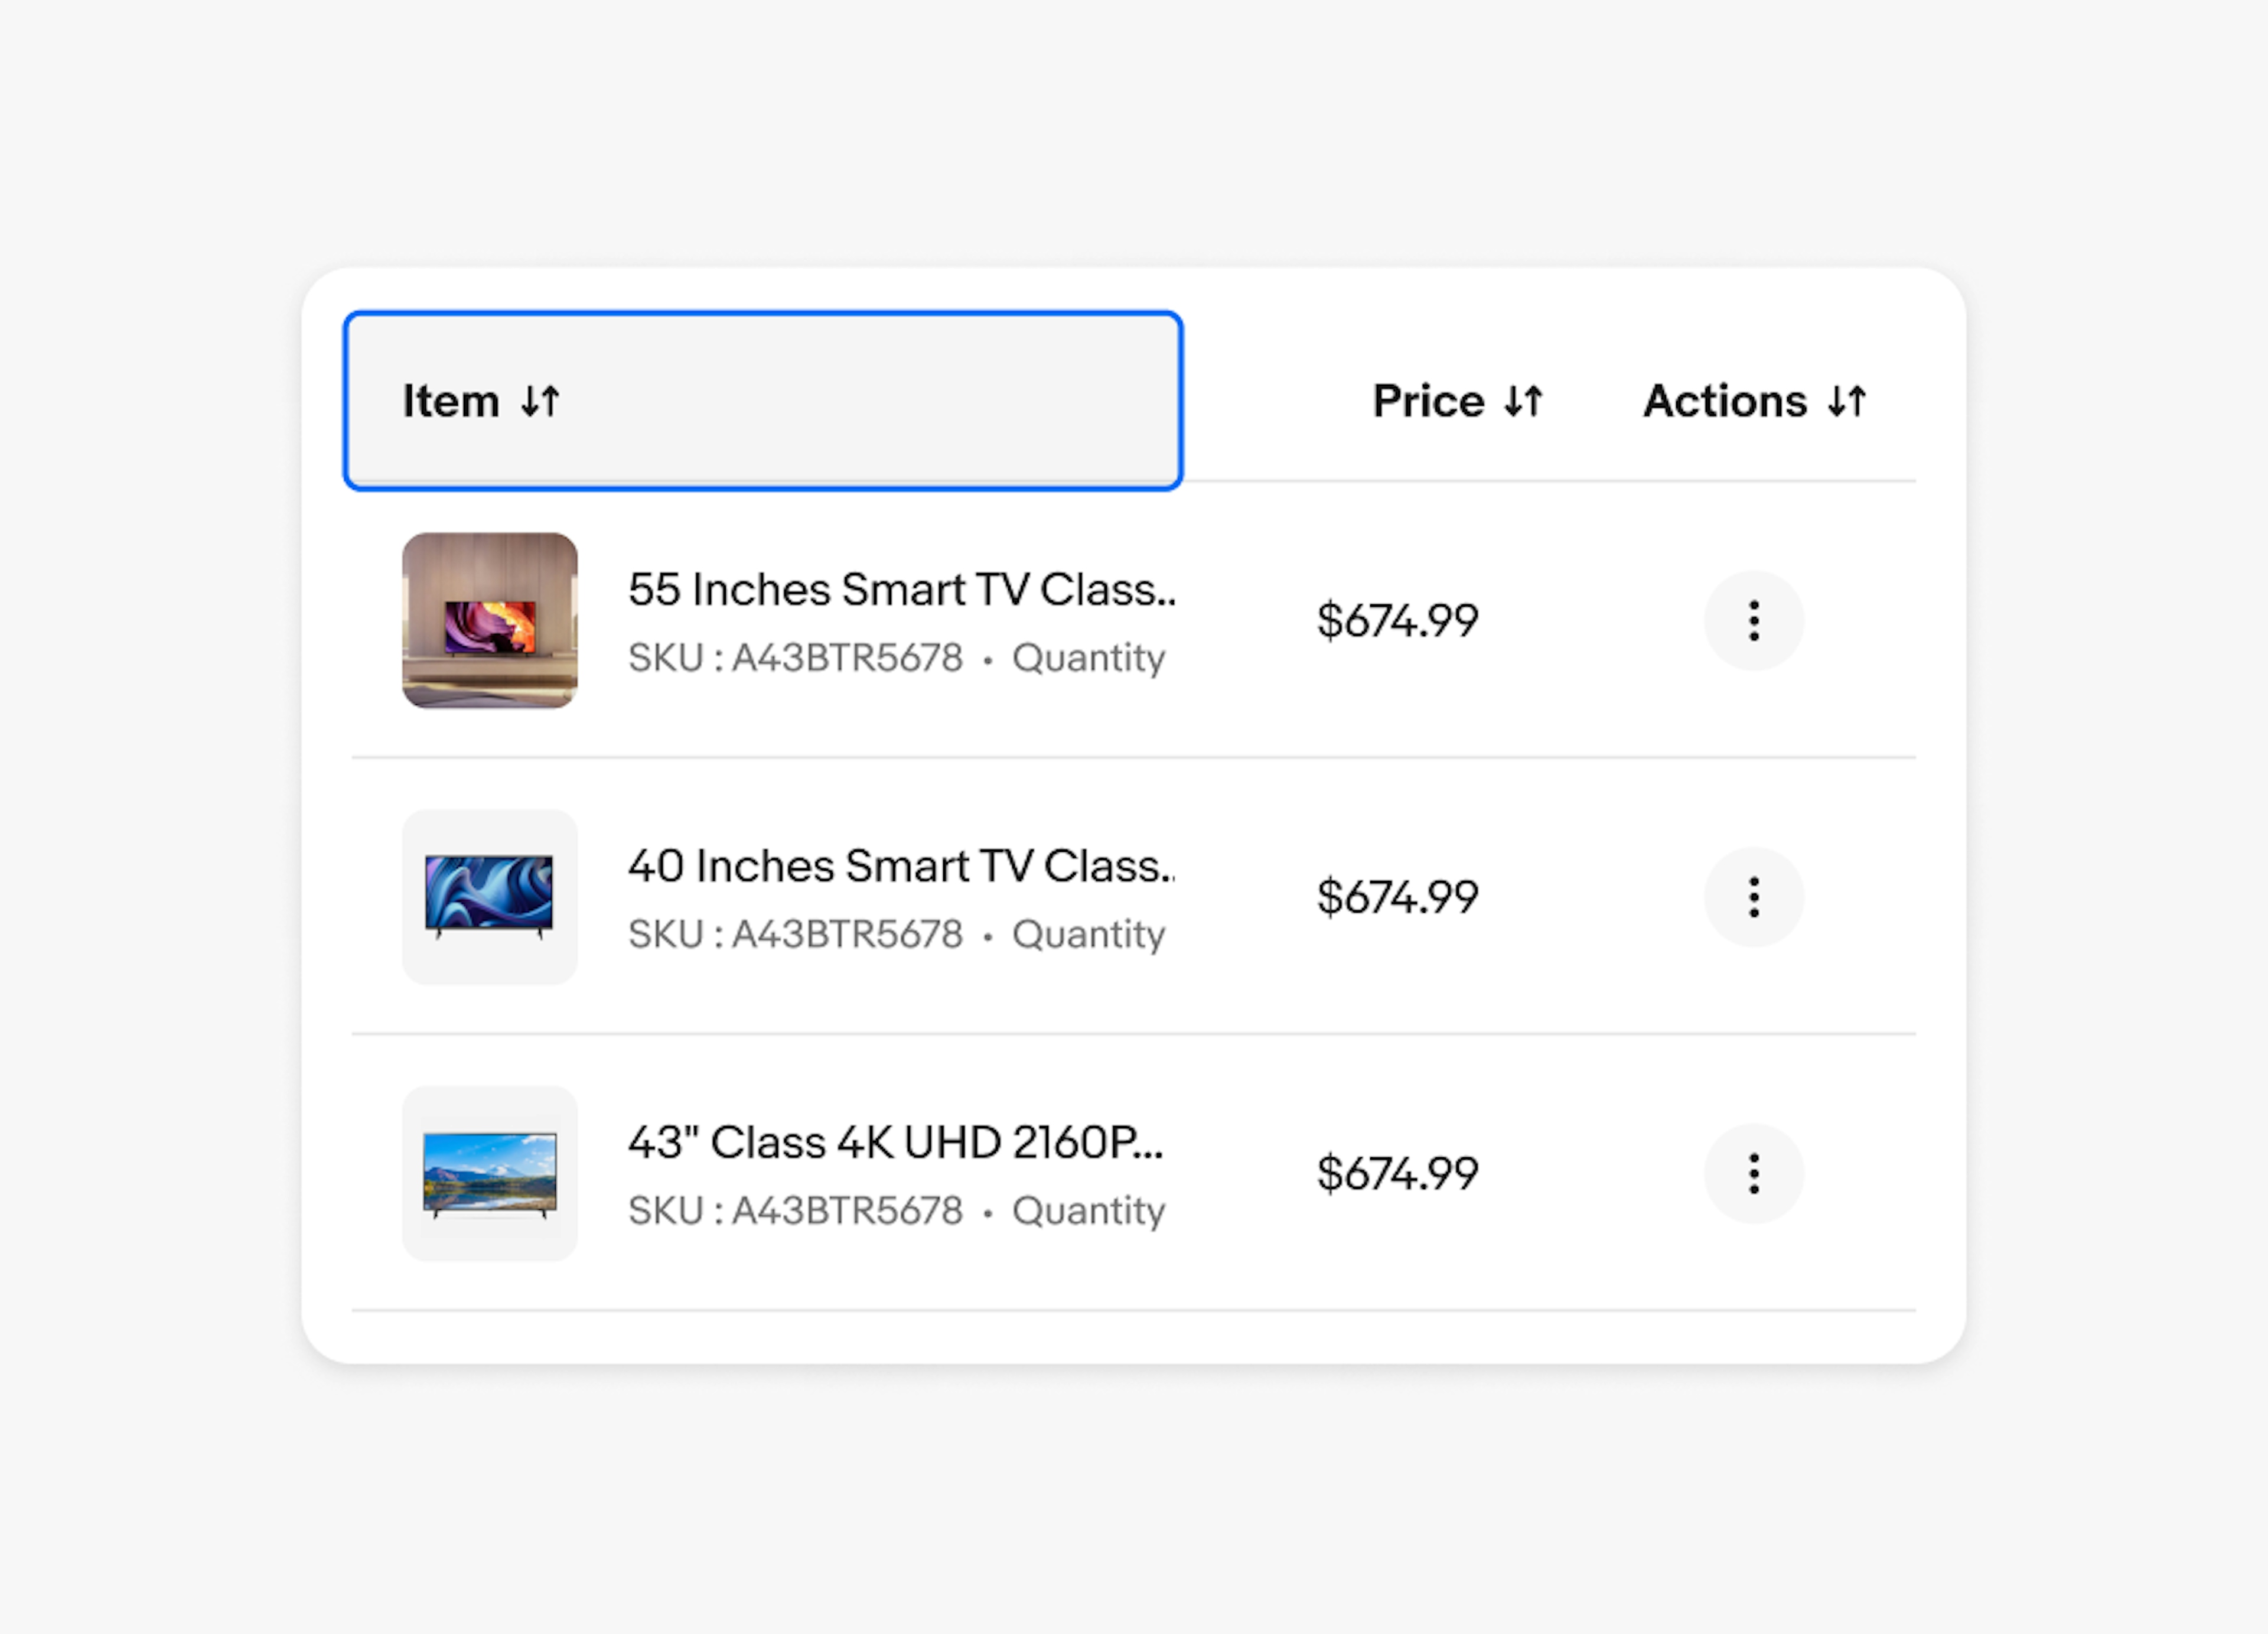This screenshot has width=2268, height=1634.
Task: Open the 55 Inches Smart TV Class title
Action: pos(901,590)
